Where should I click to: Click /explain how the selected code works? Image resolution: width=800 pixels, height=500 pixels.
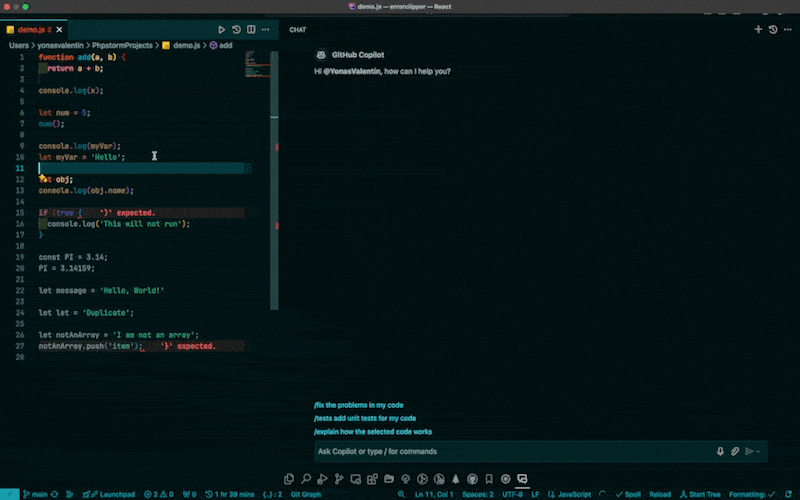373,432
